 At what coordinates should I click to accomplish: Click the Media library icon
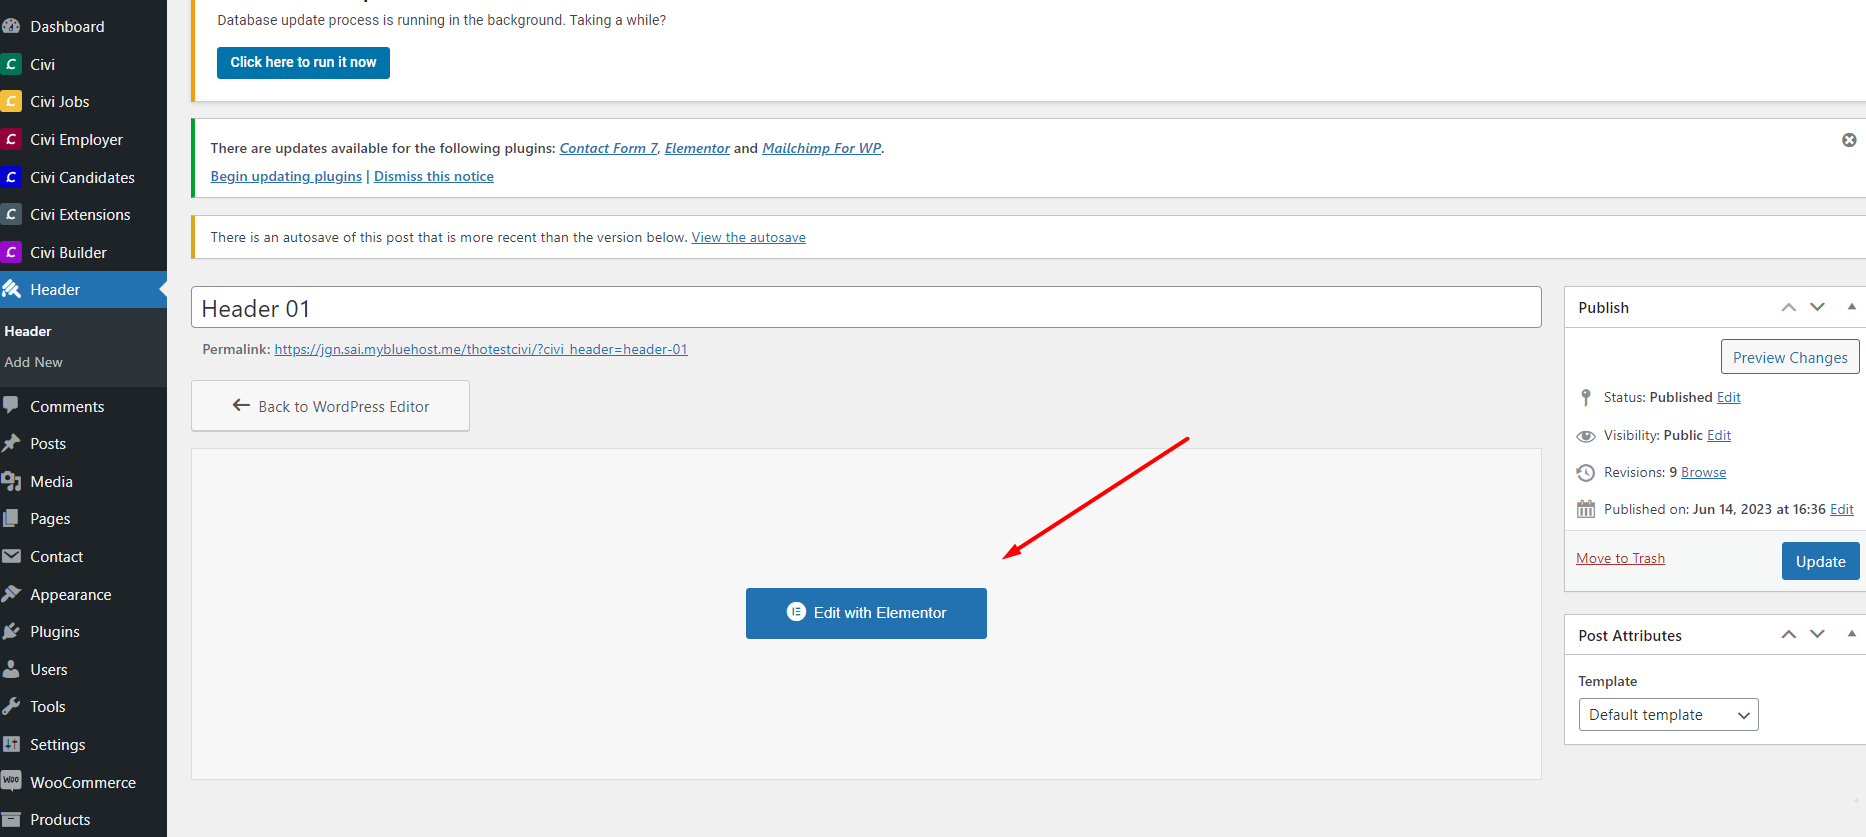pos(11,481)
